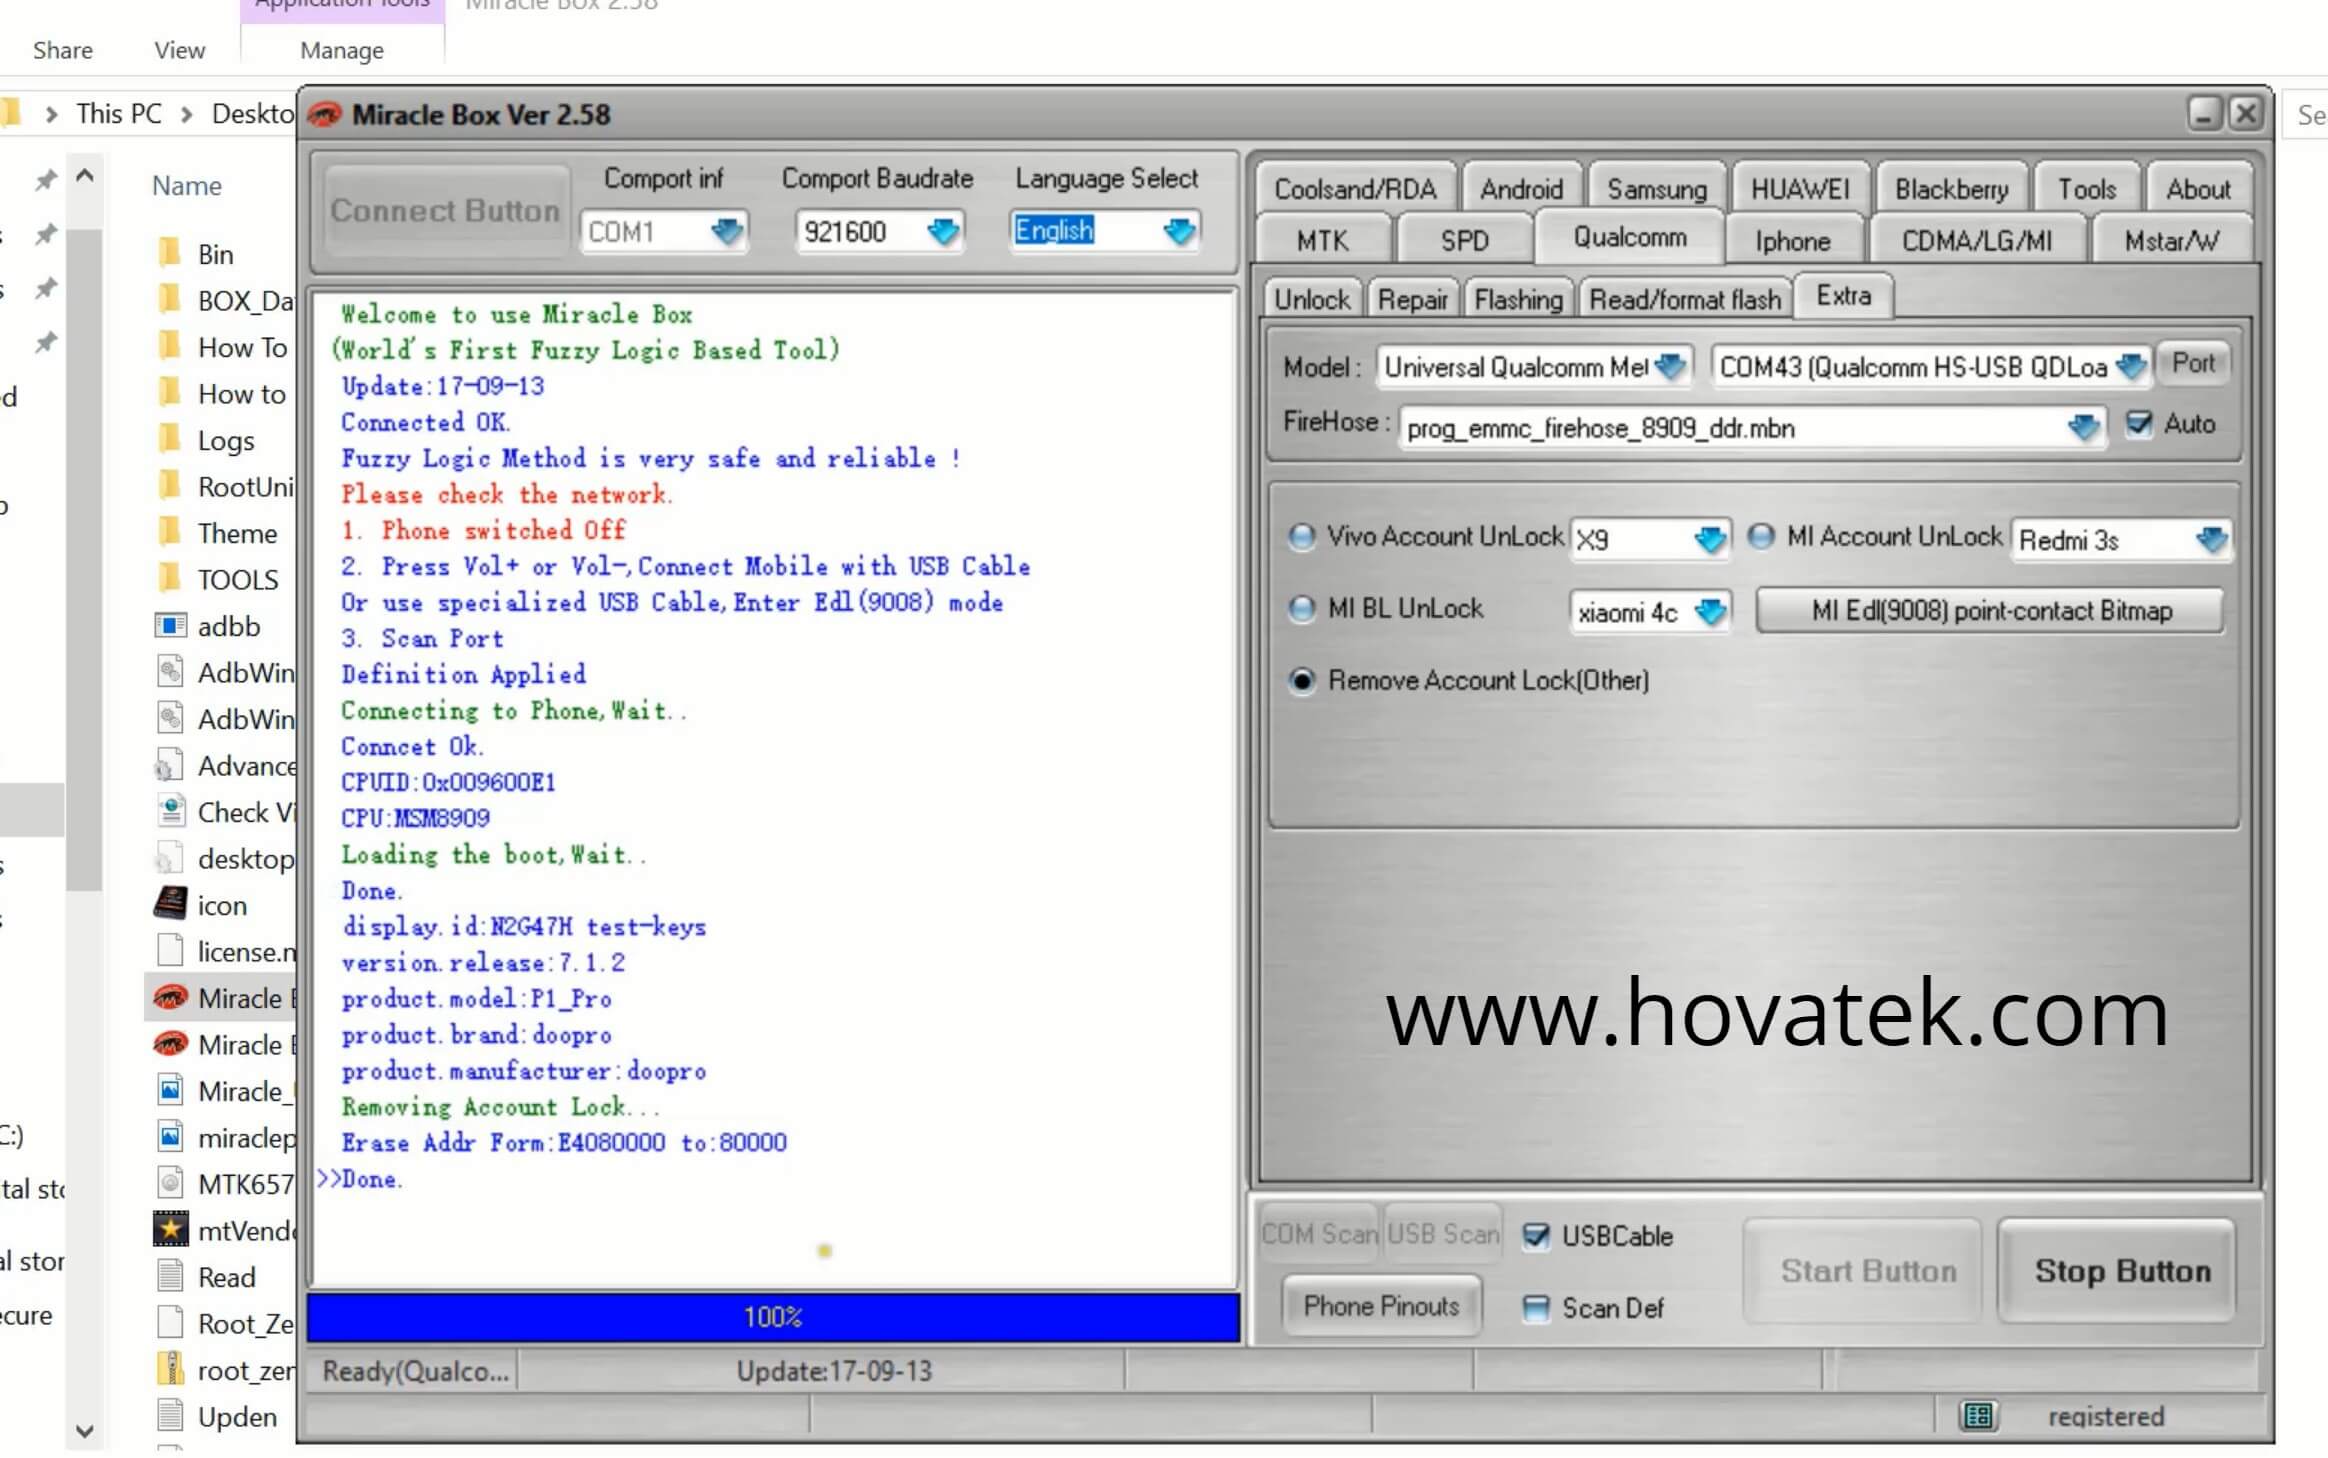This screenshot has height=1458, width=2328.
Task: Click the Upden file icon in Explorer
Action: pos(170,1415)
